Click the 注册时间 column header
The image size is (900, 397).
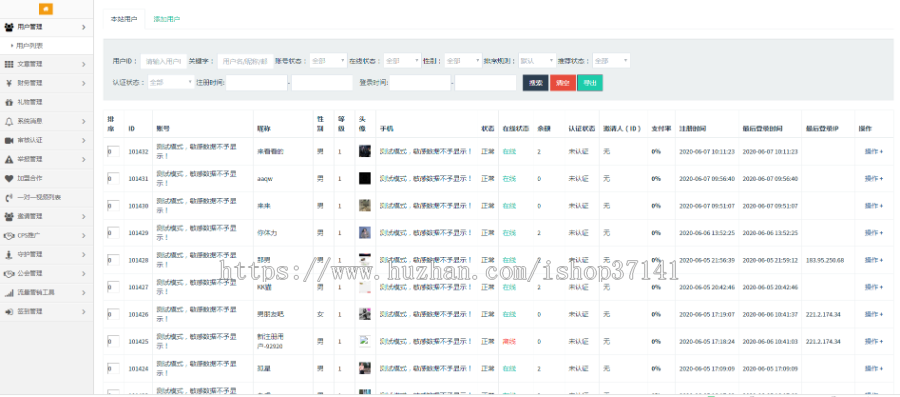coord(693,129)
